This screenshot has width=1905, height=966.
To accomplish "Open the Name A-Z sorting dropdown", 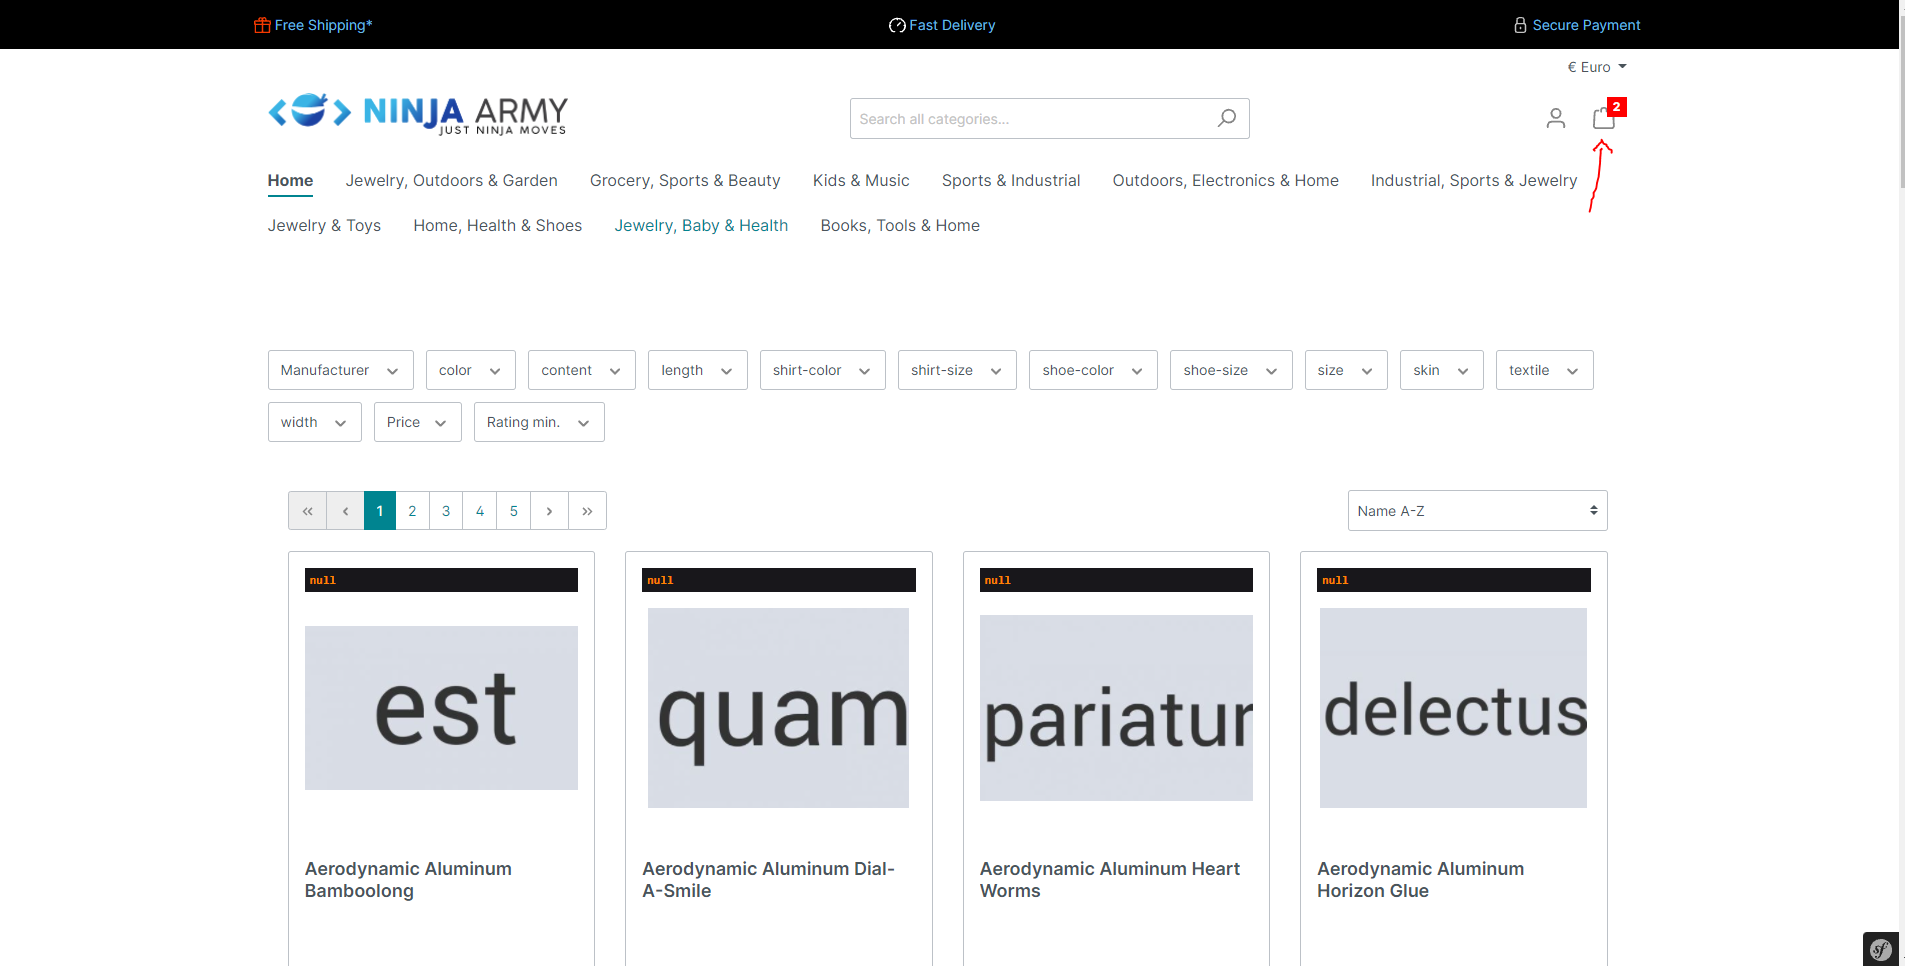I will click(1477, 510).
